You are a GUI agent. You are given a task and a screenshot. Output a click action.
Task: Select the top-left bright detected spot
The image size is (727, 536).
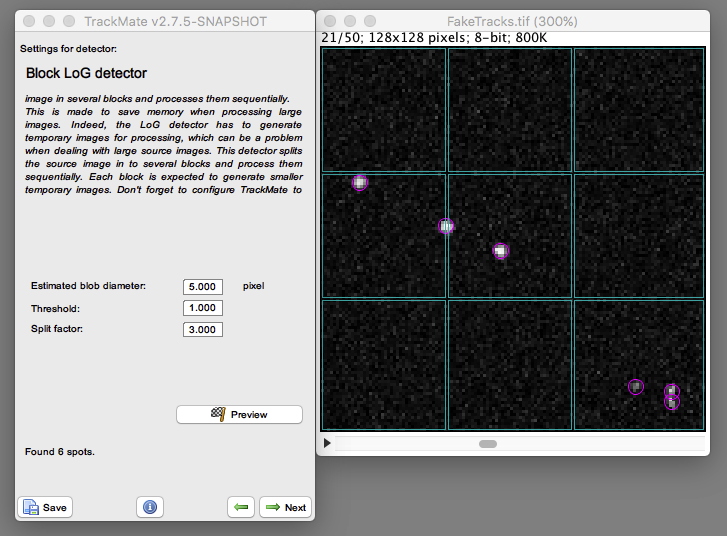(x=360, y=183)
